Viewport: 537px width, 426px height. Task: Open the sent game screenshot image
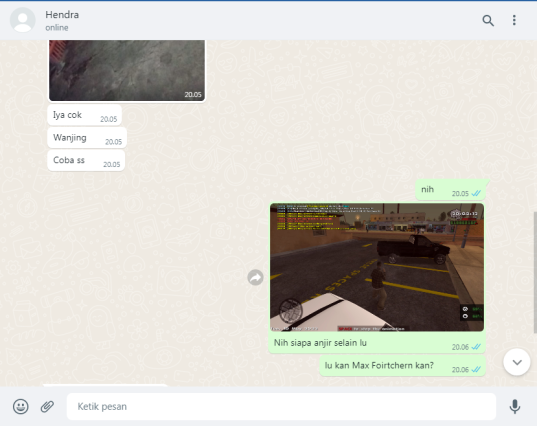(377, 267)
